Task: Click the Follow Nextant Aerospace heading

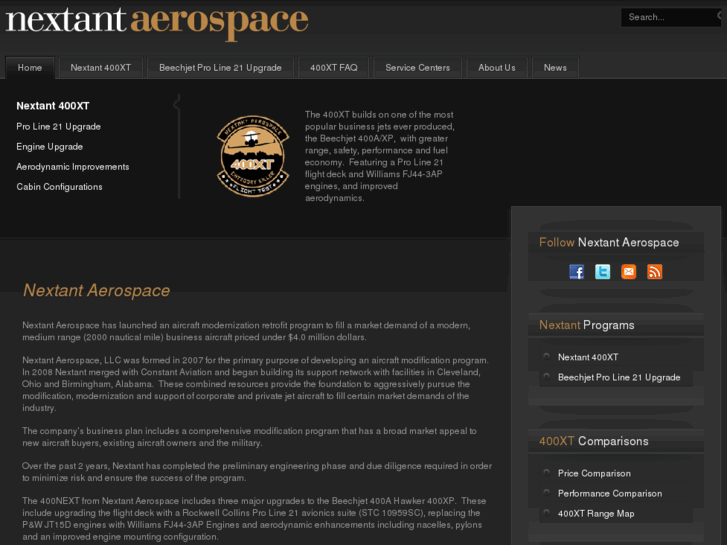Action: [609, 242]
